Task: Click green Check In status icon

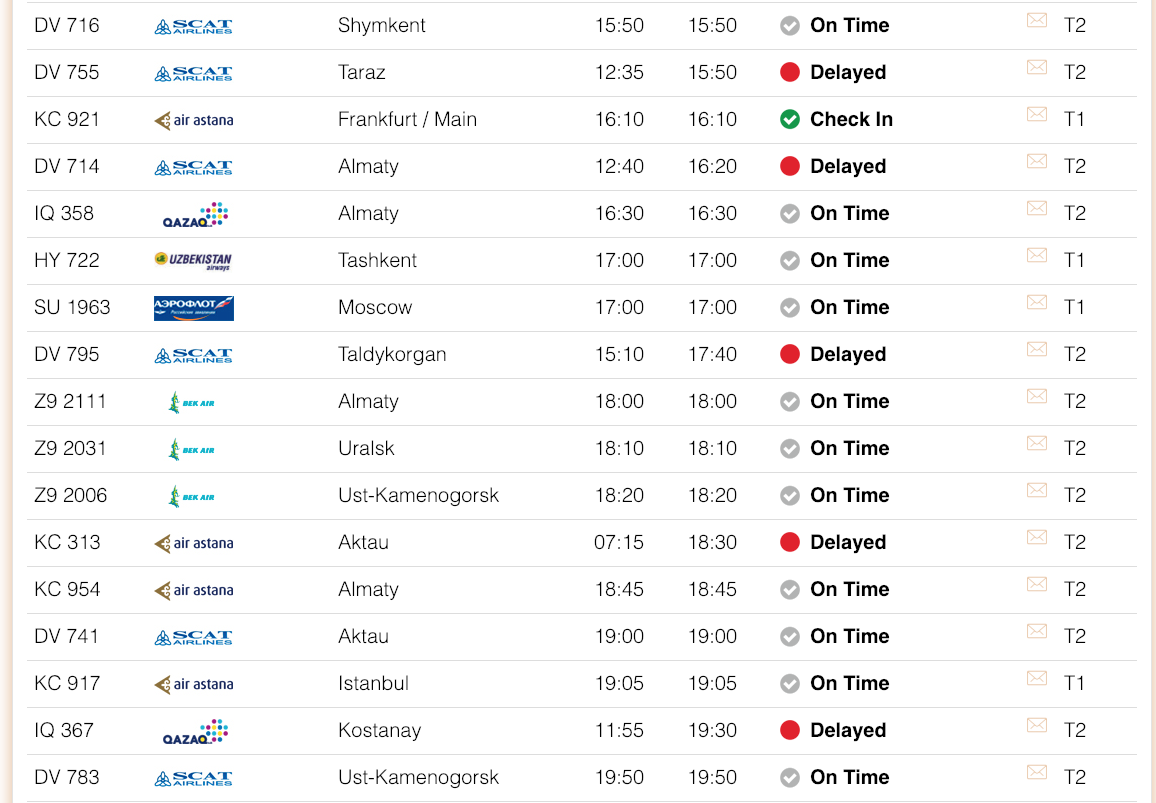Action: [790, 119]
